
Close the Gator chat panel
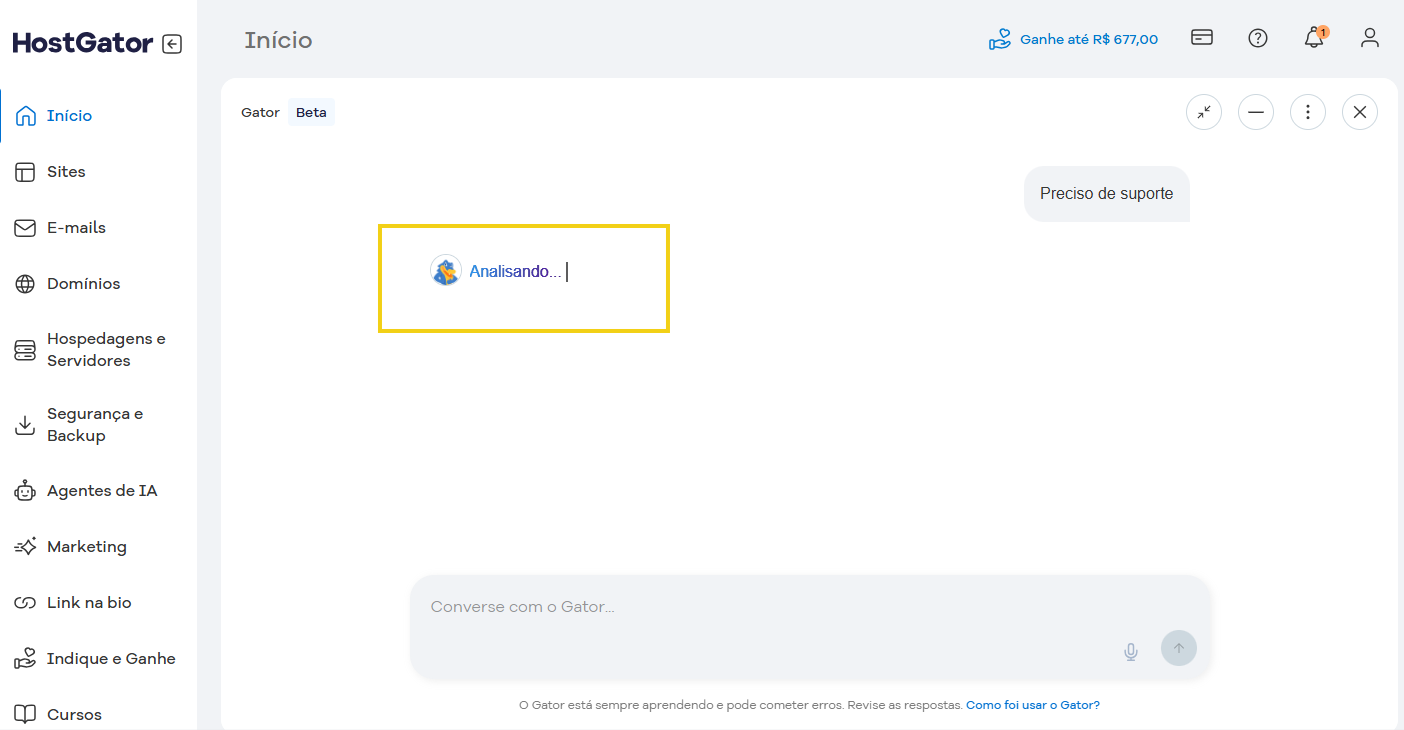1360,112
